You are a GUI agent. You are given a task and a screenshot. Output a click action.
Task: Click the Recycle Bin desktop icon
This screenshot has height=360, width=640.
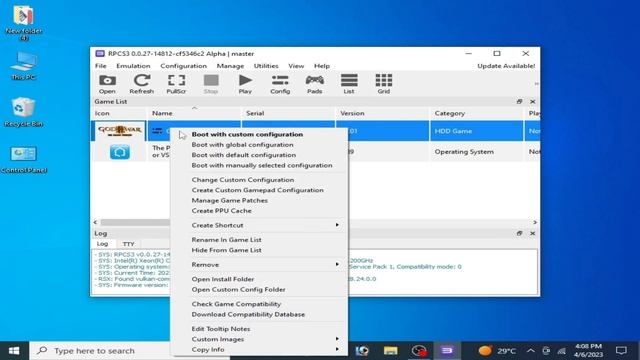point(23,112)
